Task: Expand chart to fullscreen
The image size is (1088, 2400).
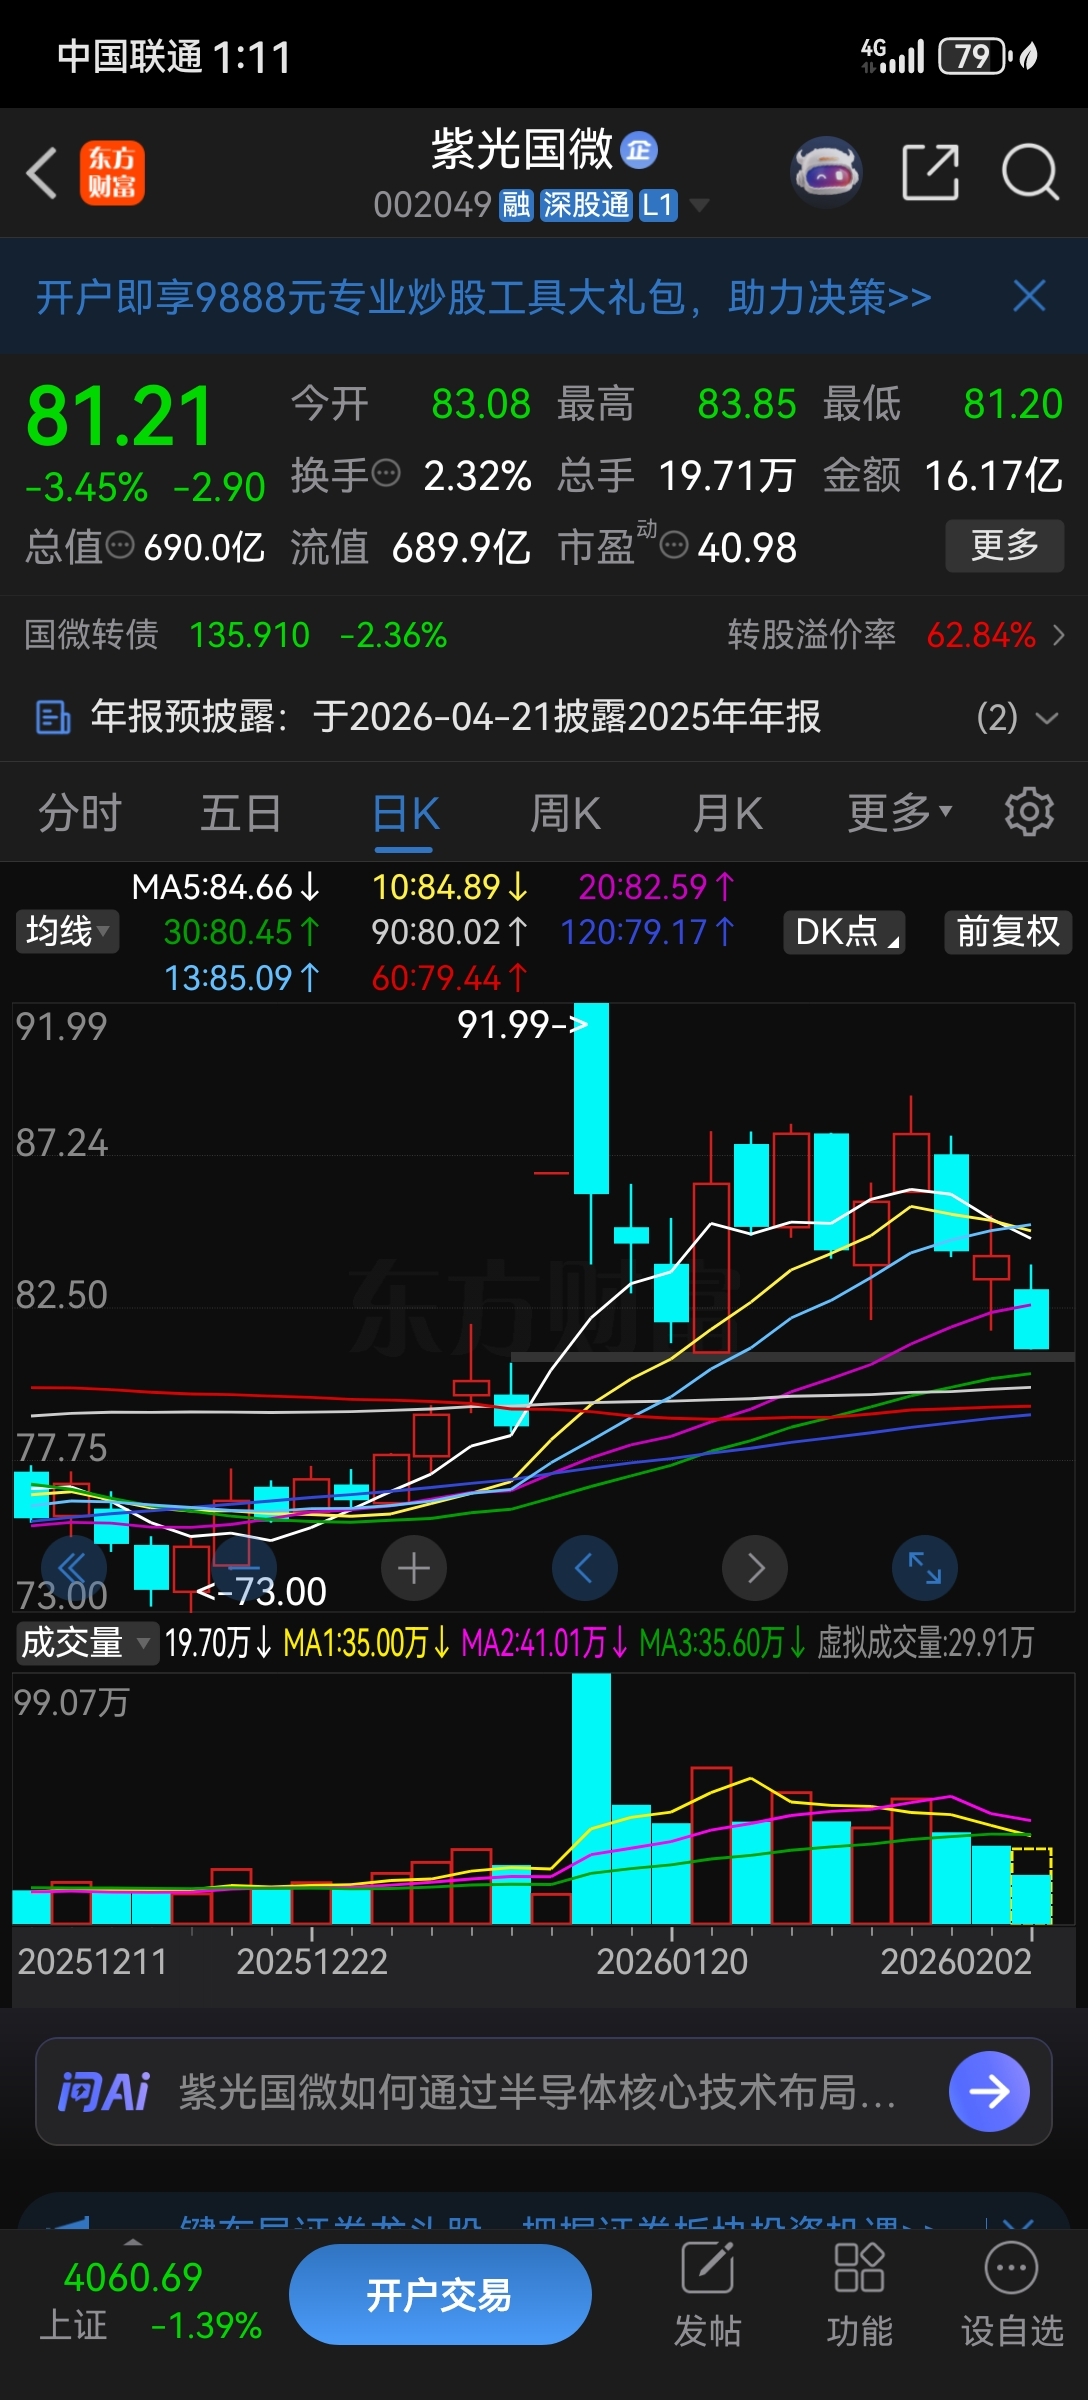Action: pyautogui.click(x=925, y=1568)
